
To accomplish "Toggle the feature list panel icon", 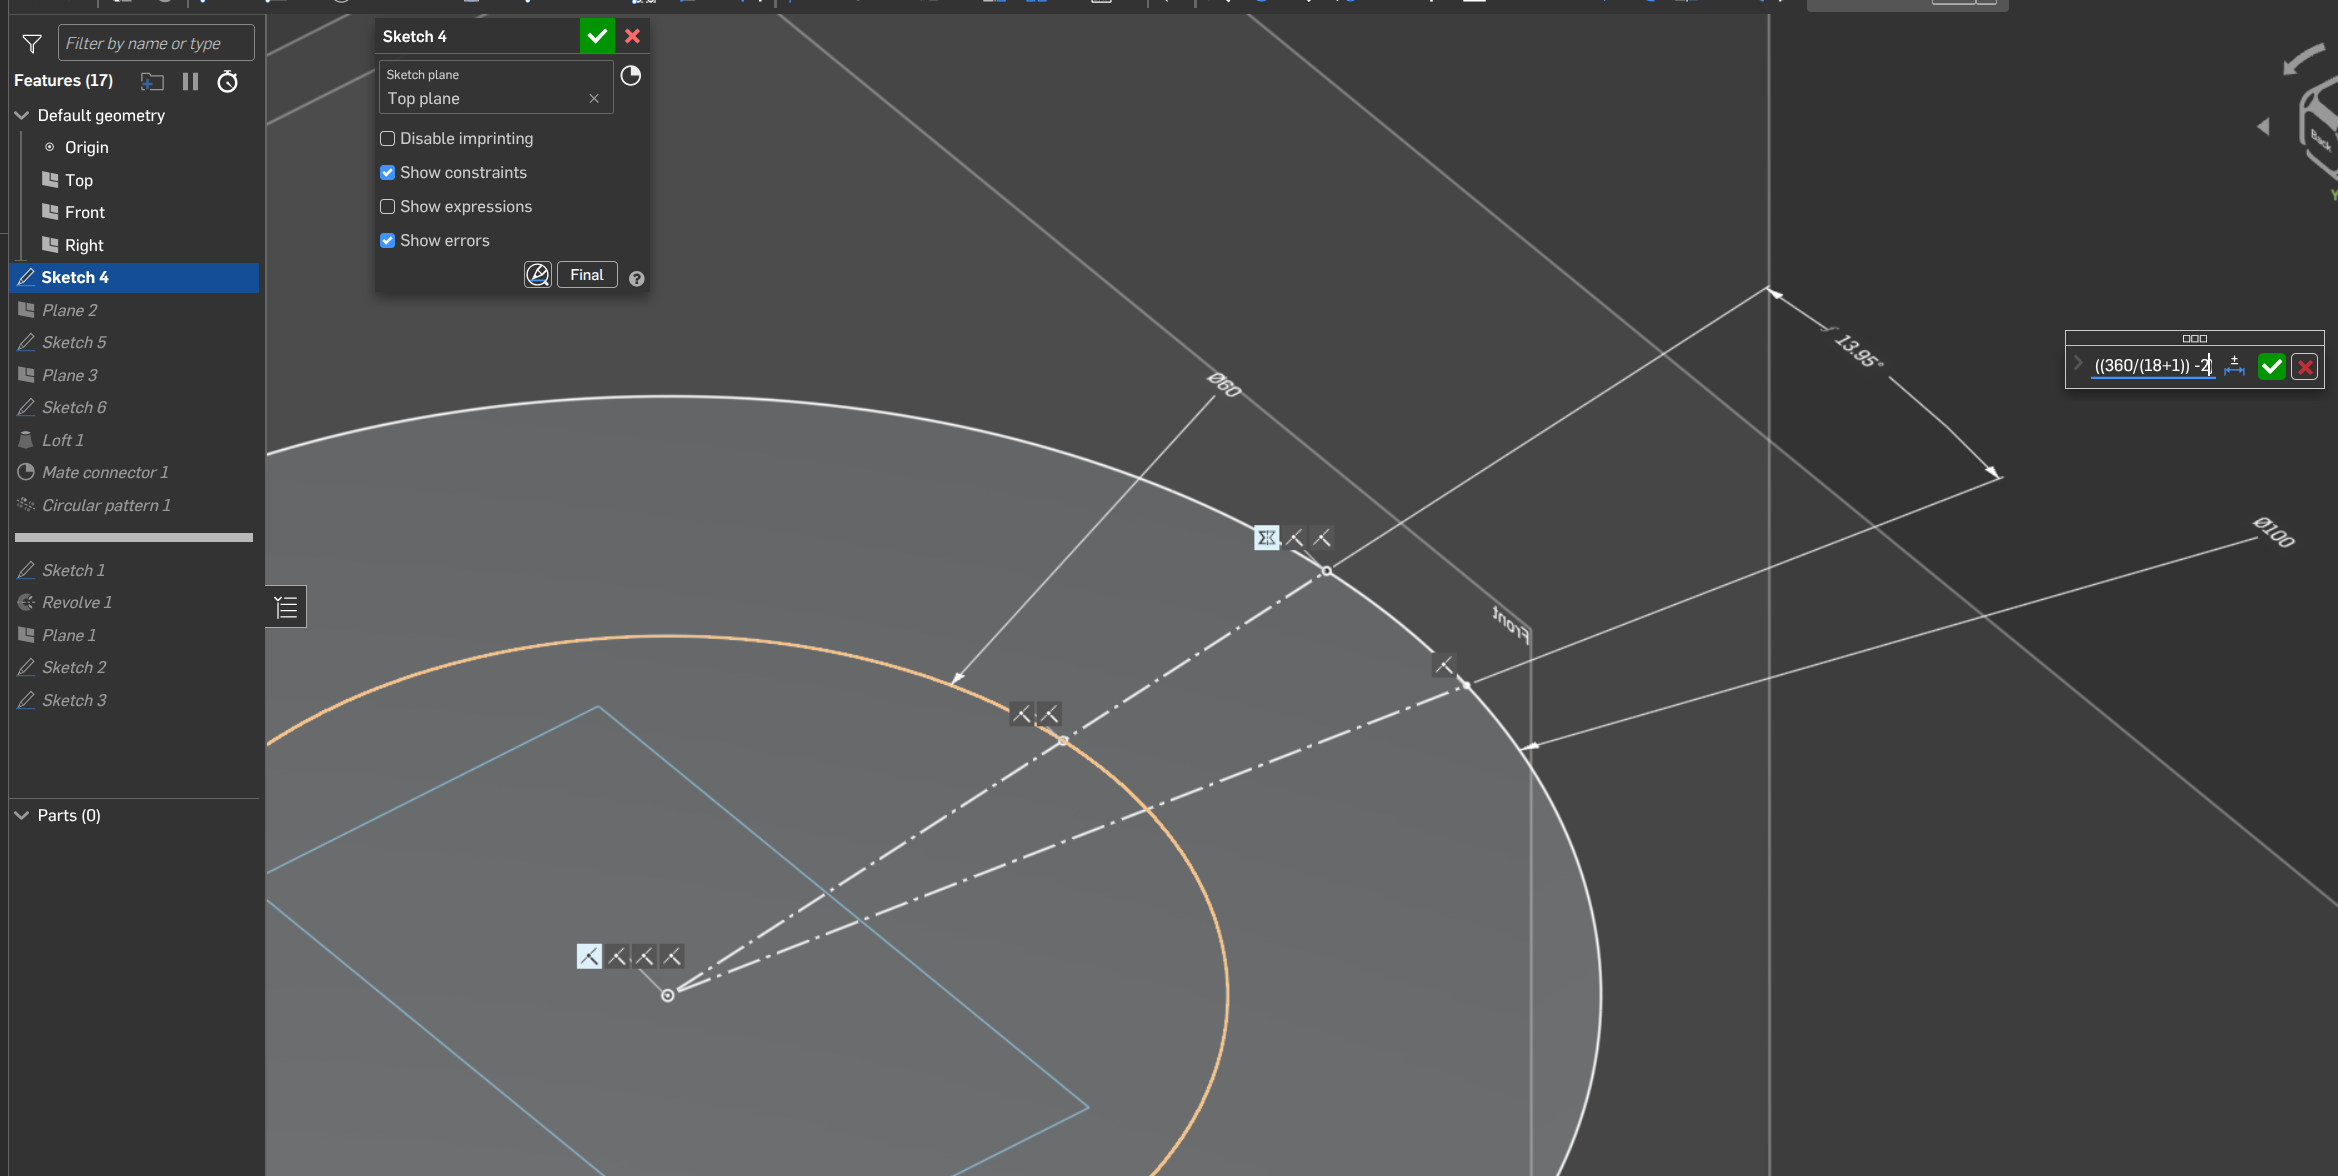I will (x=286, y=607).
